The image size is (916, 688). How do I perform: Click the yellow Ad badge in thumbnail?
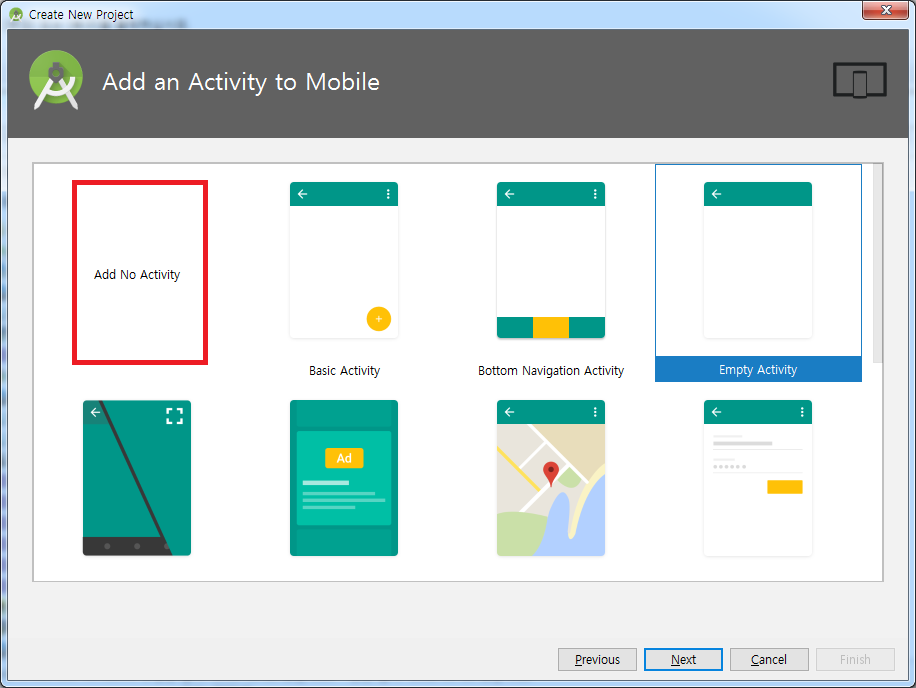344,458
